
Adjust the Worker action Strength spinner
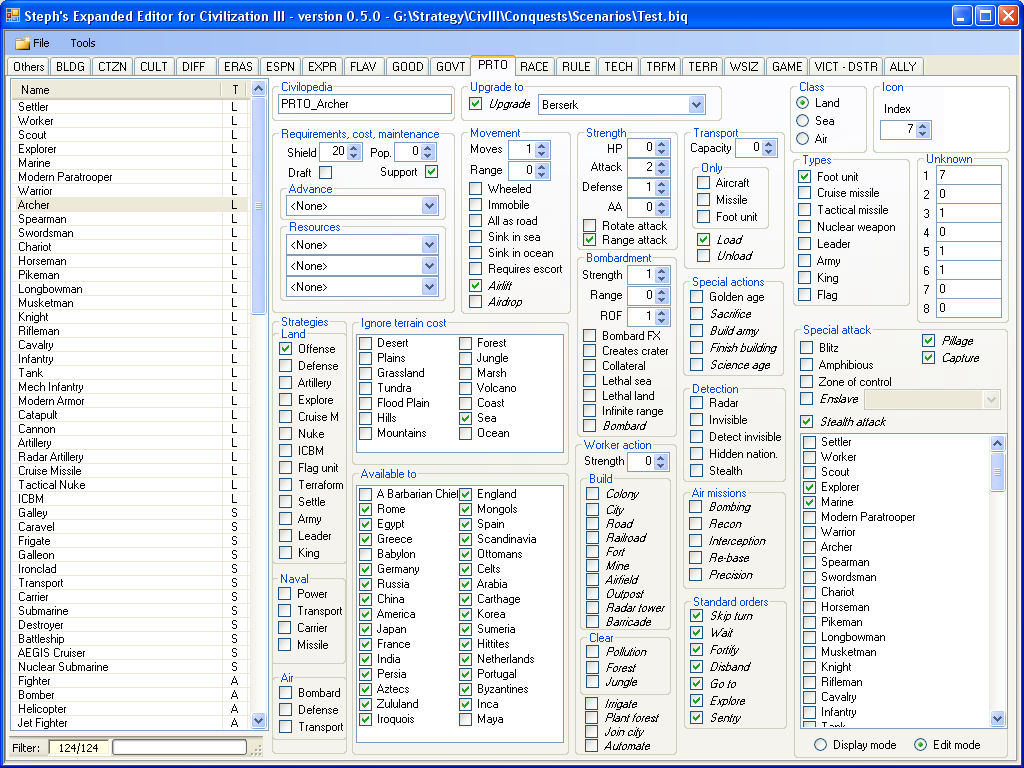click(661, 461)
